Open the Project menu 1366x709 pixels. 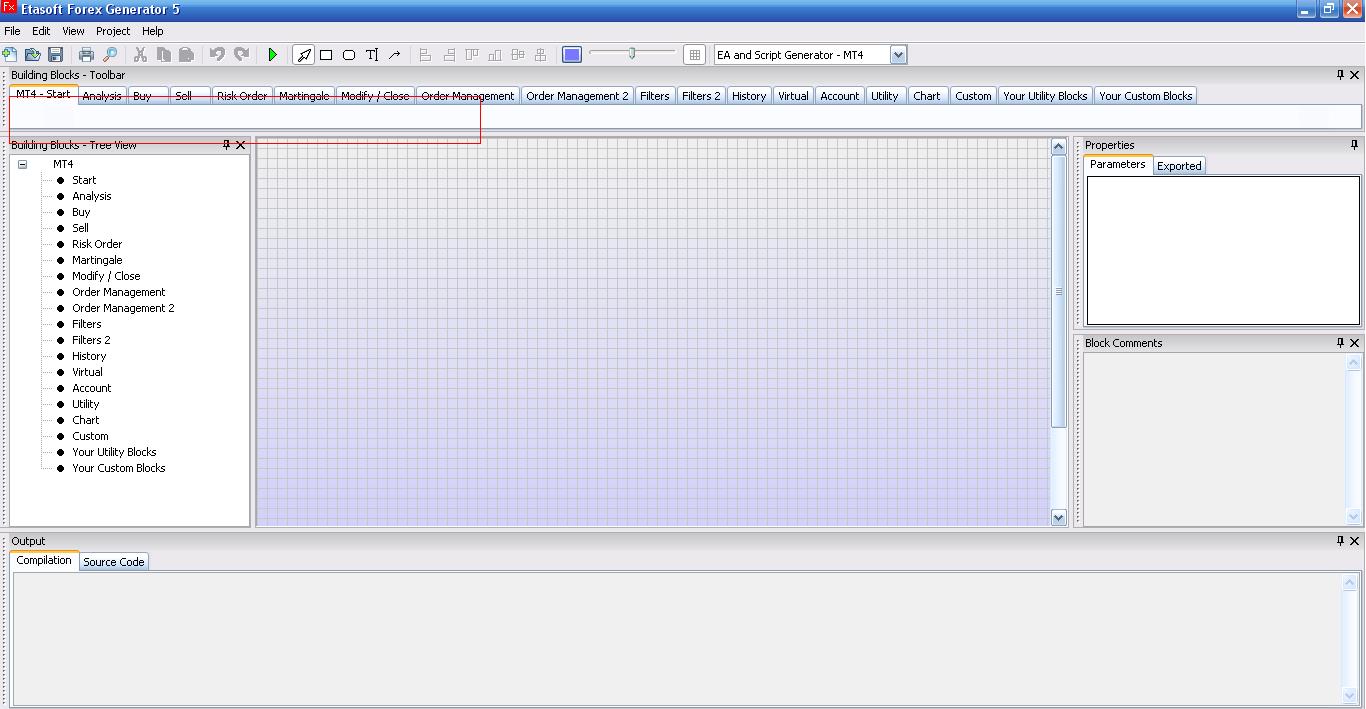click(113, 31)
